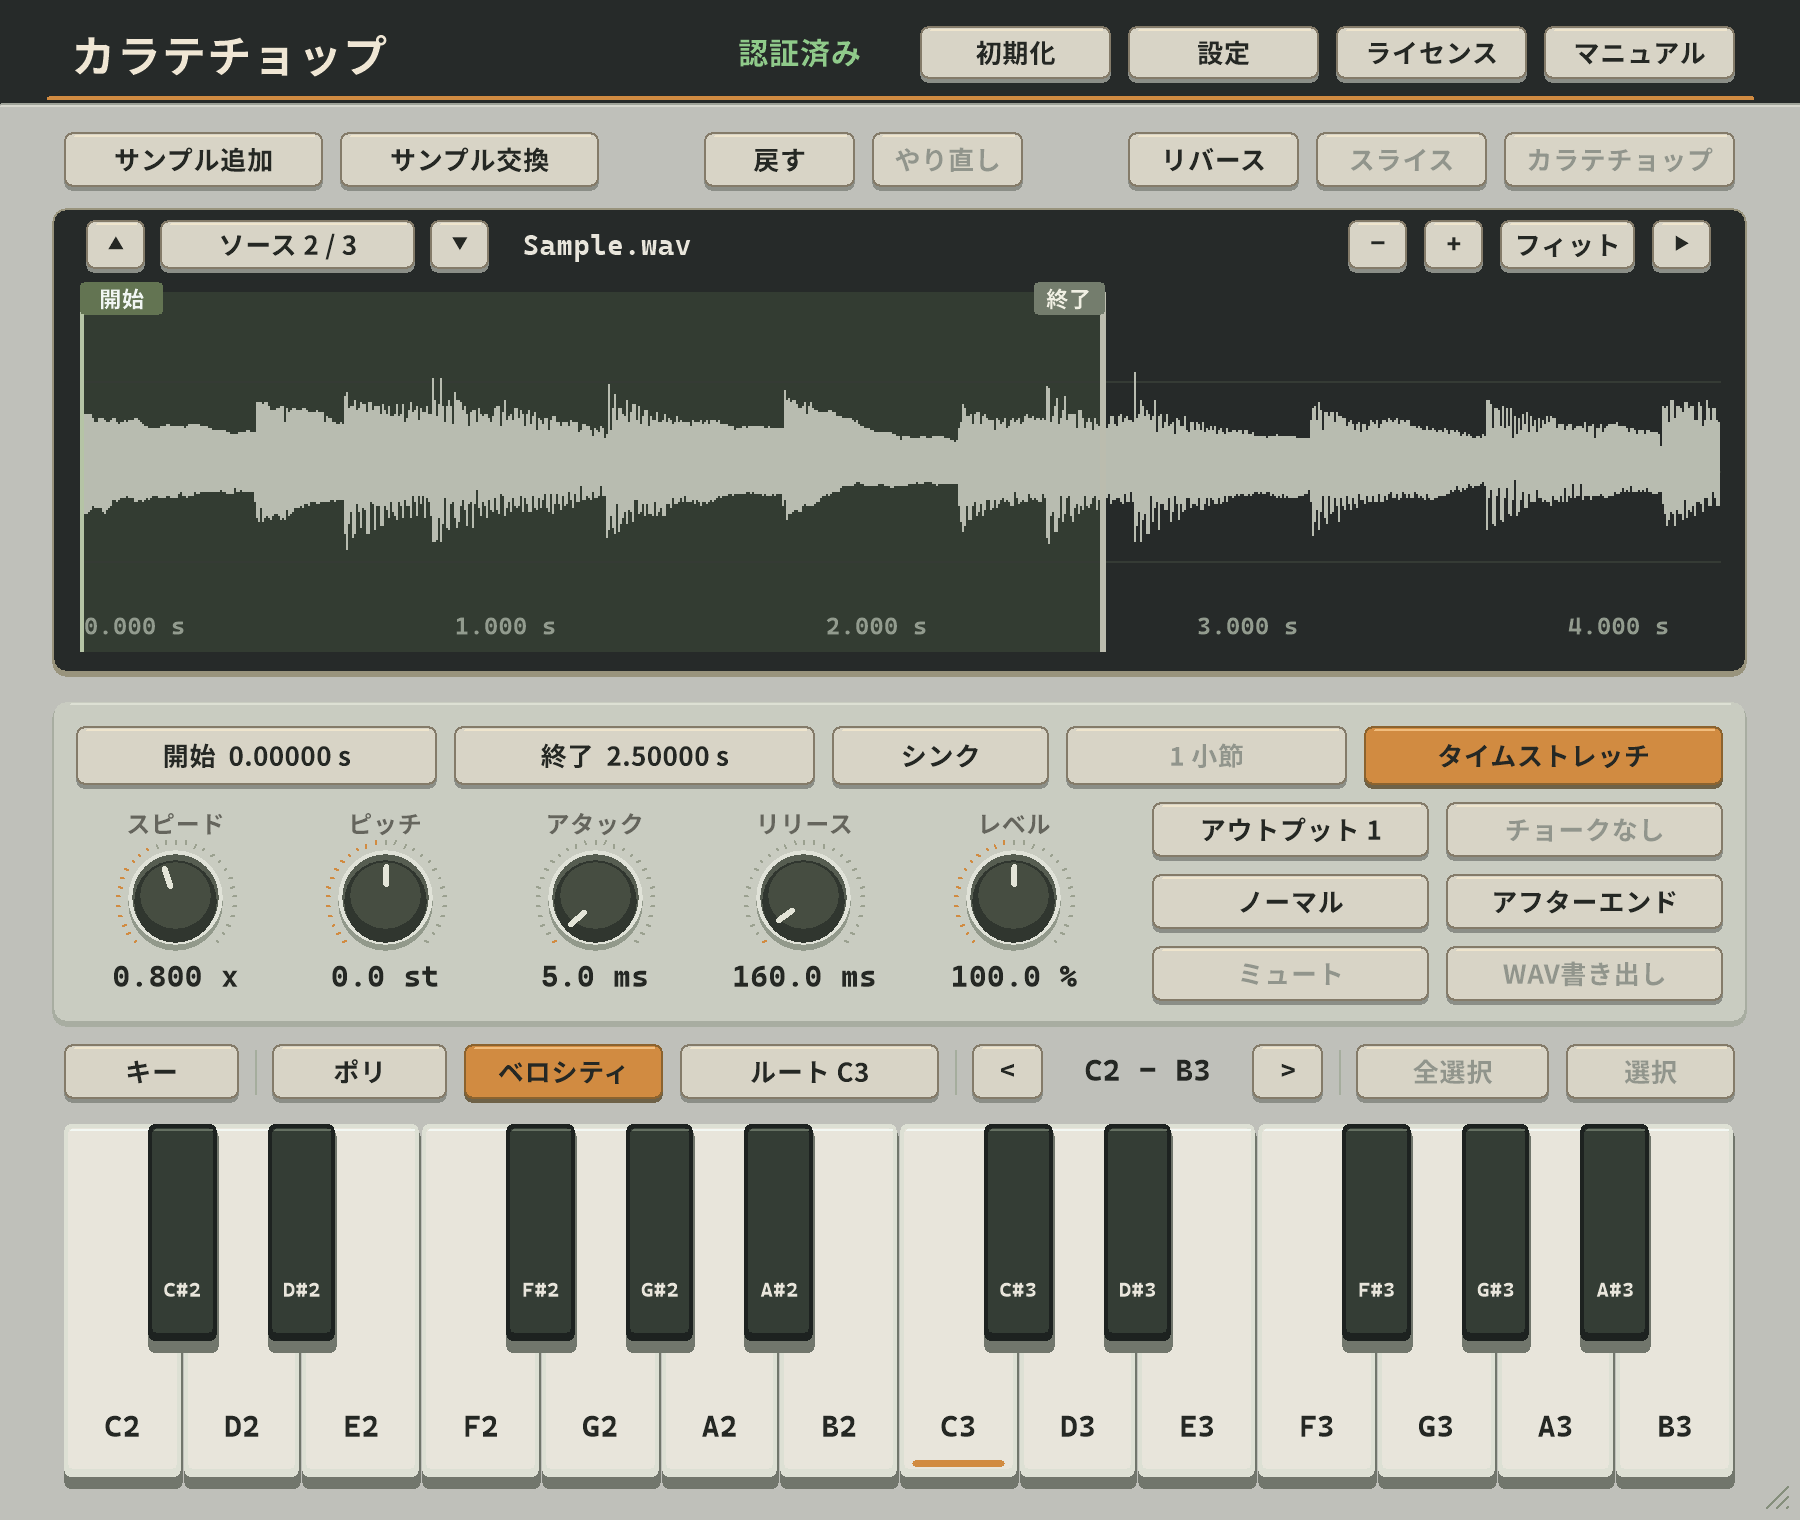Viewport: 1800px width, 1520px height.
Task: Open the マニュアル manual
Action: click(1639, 53)
